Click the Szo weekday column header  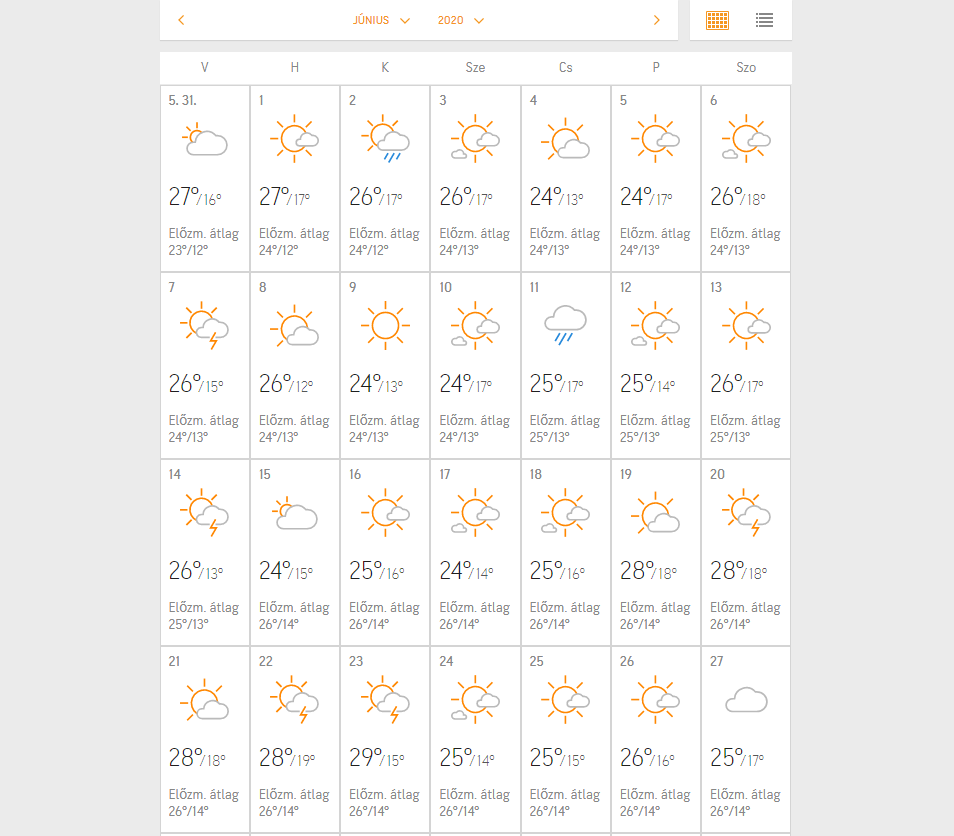(746, 68)
